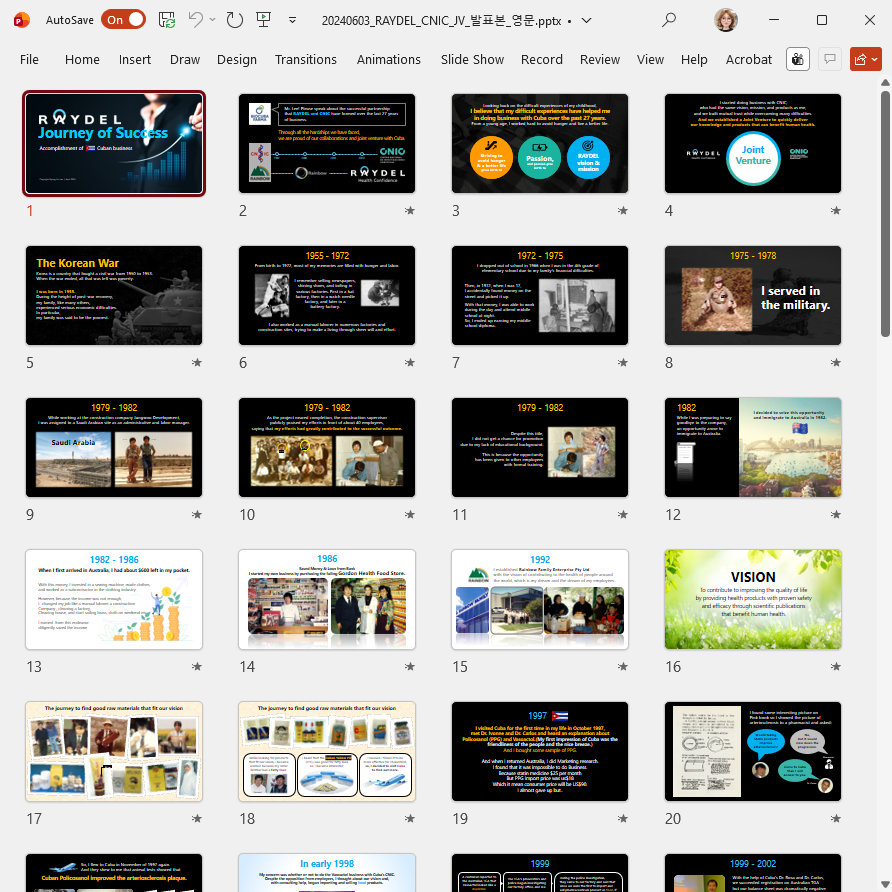The image size is (892, 892).
Task: Click transition star icon under slide 16
Action: [836, 666]
